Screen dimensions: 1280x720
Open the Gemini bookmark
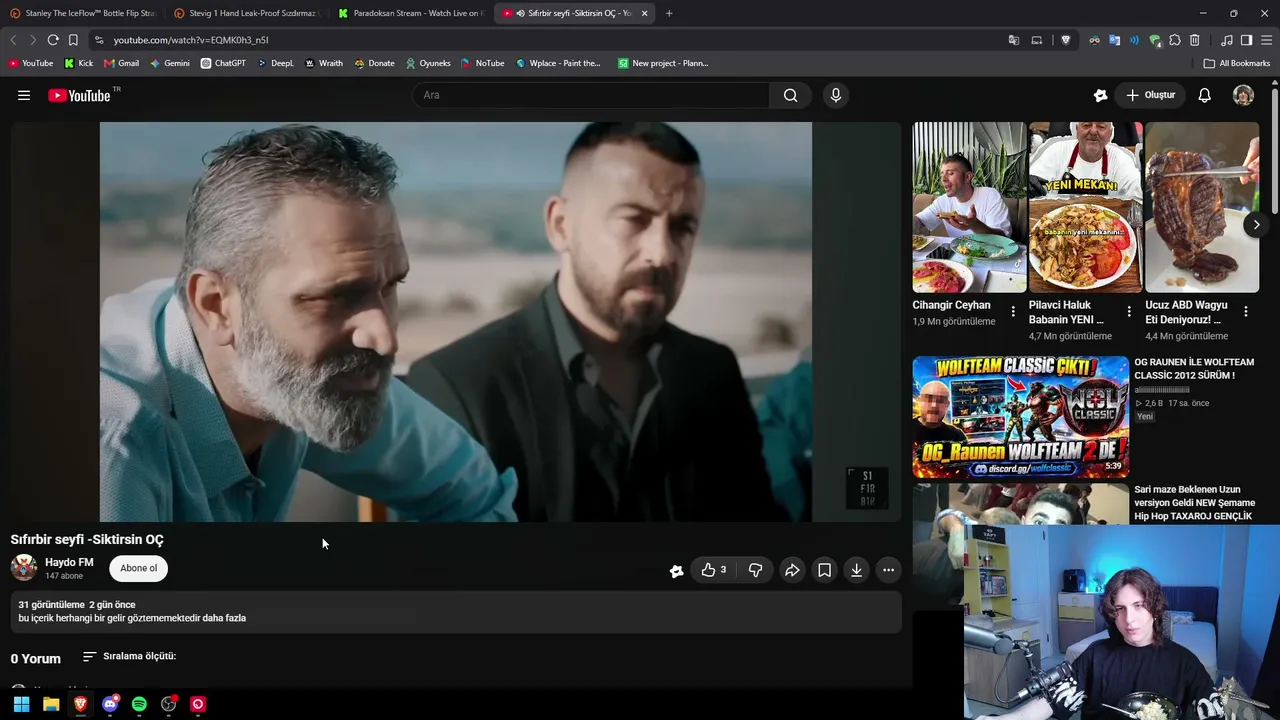pos(170,63)
